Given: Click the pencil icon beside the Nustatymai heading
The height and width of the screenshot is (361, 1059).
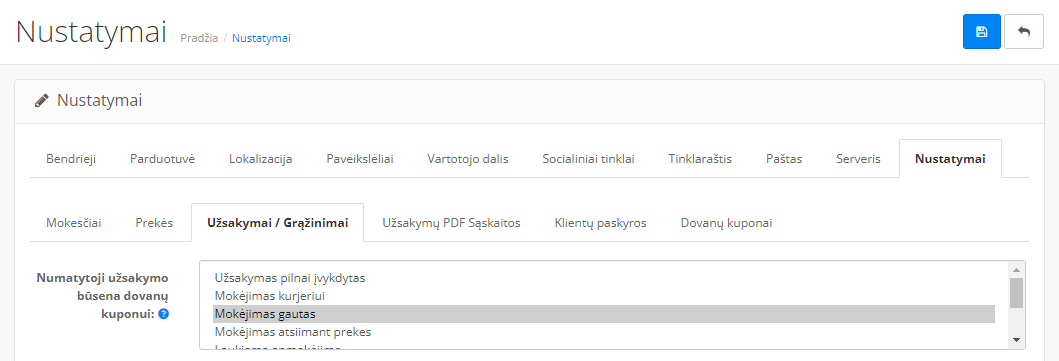Looking at the screenshot, I should click(42, 101).
